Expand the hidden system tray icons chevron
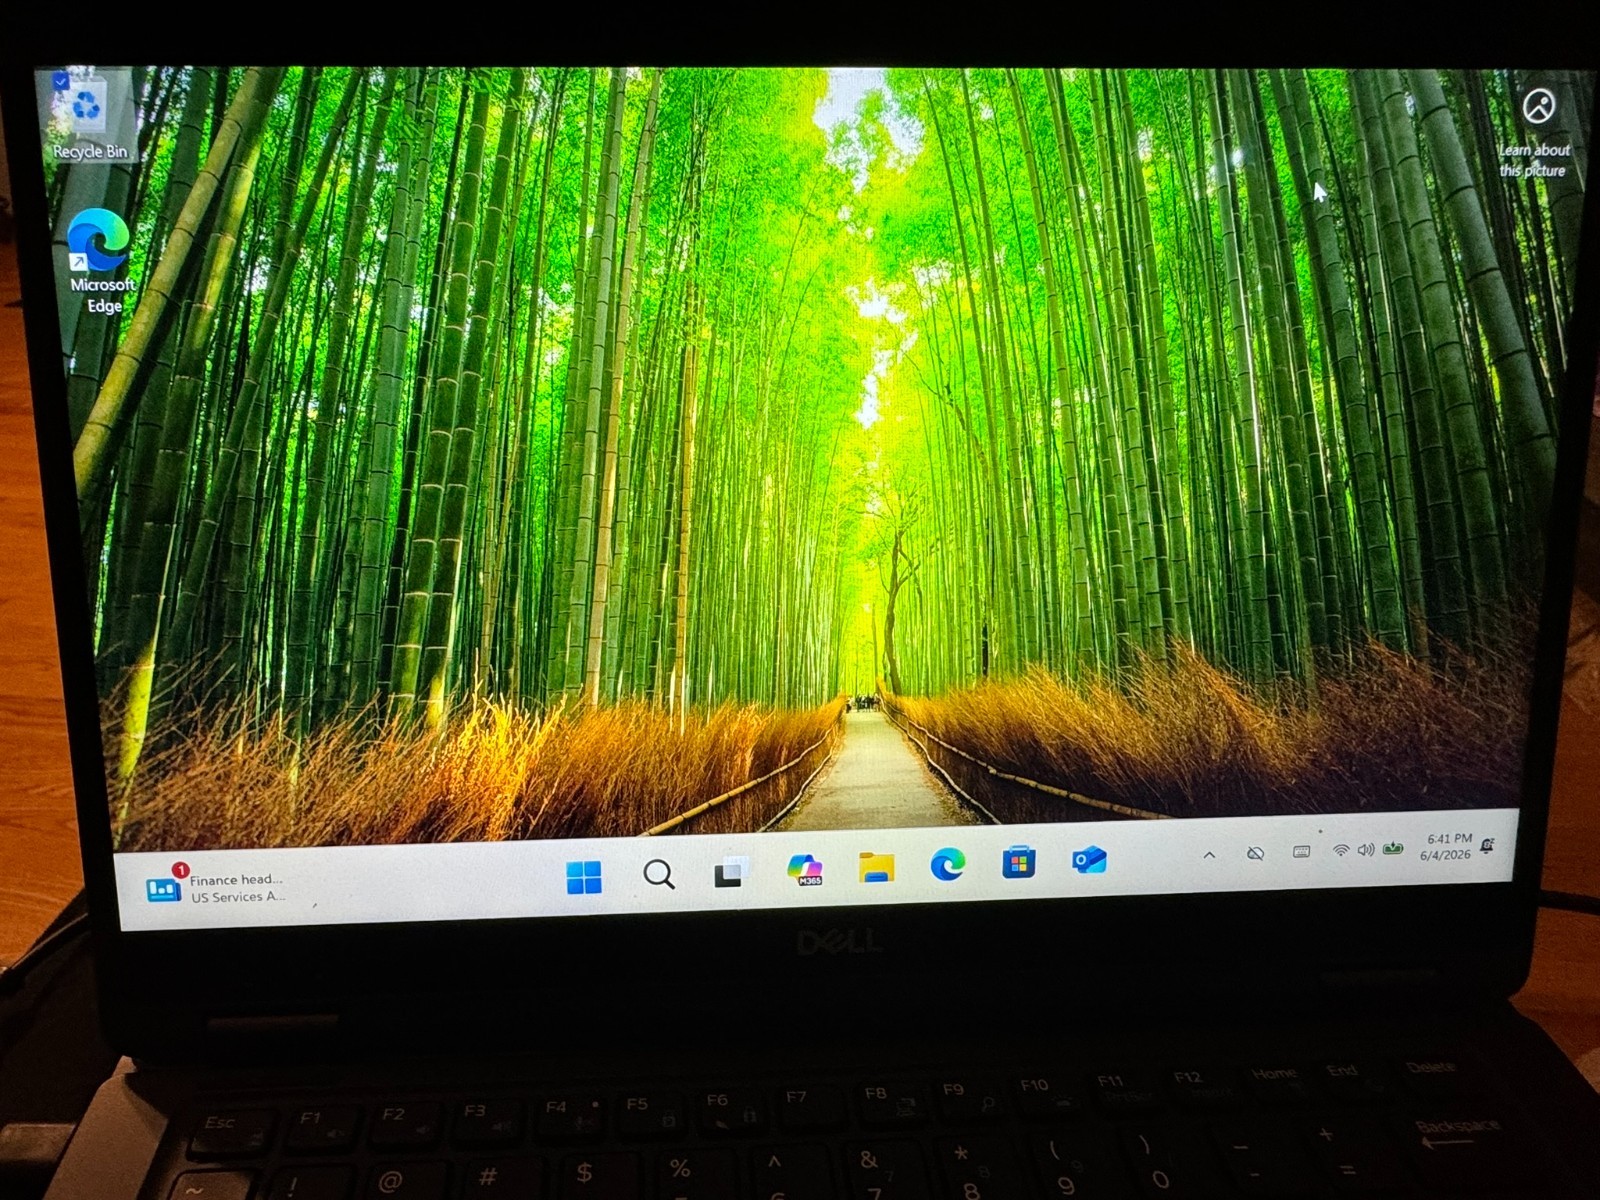Screen dimensions: 1600x1200 point(1209,855)
